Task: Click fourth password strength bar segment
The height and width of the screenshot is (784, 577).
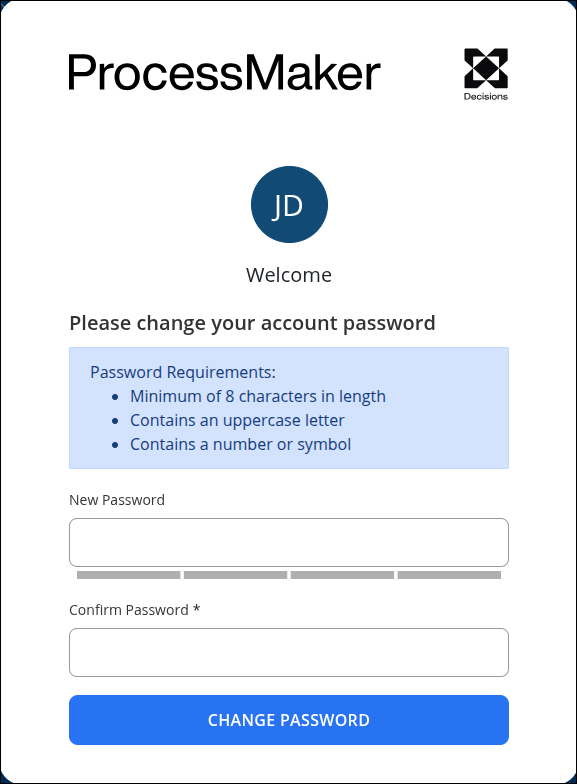Action: point(449,575)
